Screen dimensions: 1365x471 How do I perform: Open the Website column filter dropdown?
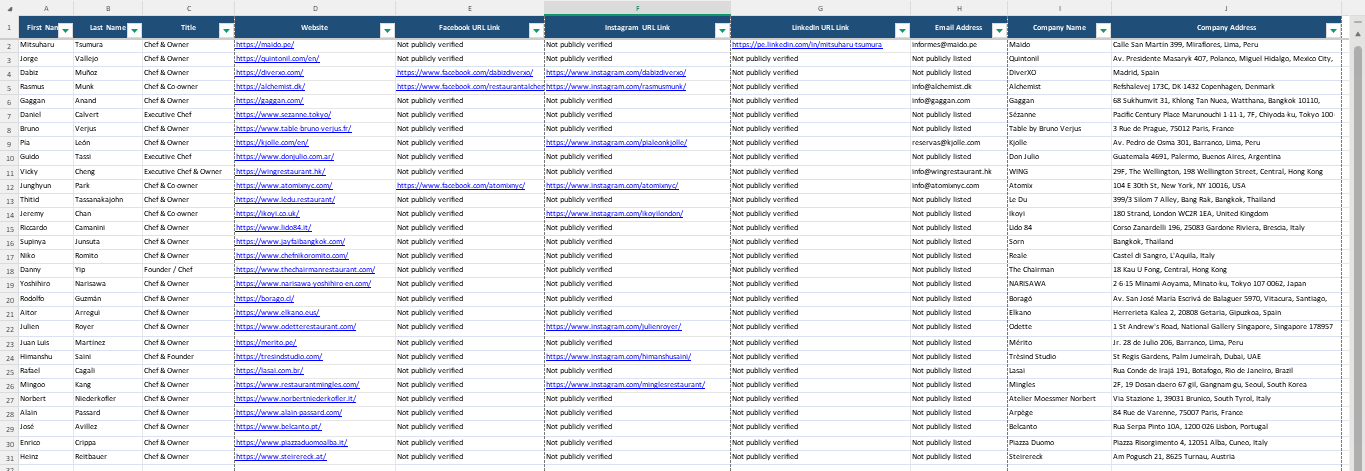(388, 31)
